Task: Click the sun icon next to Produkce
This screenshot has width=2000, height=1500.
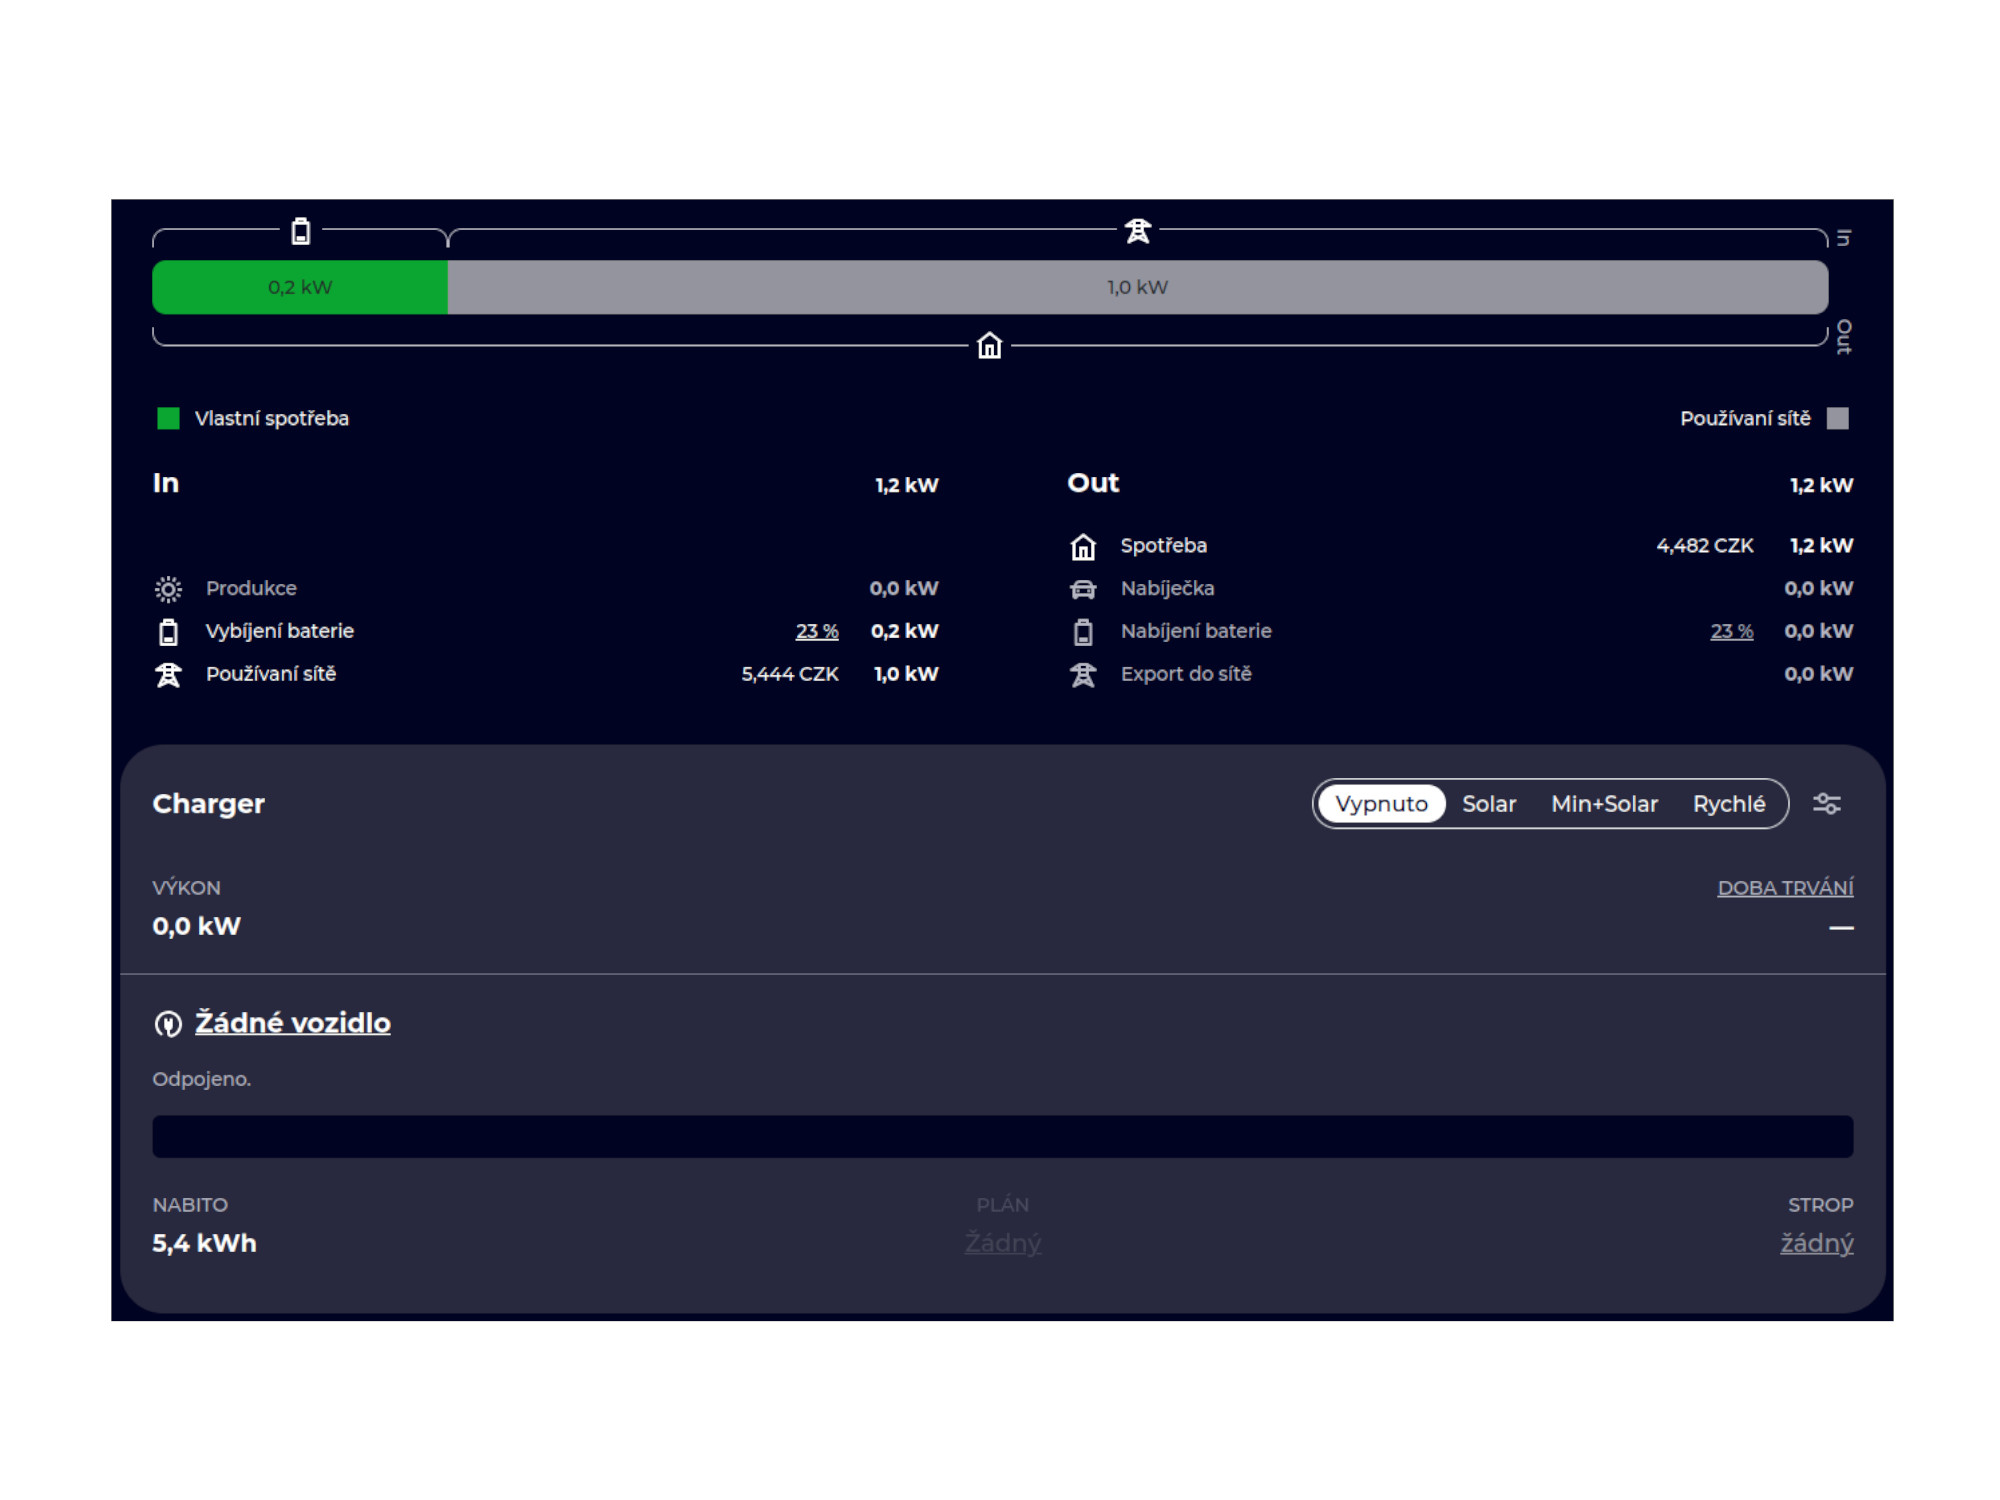Action: click(168, 589)
